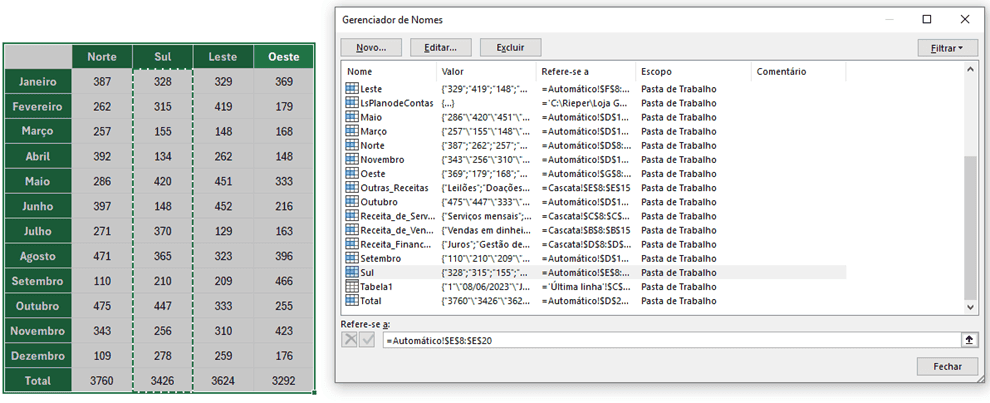Click cell value 452 in the Leste column
990x403 pixels.
(224, 207)
